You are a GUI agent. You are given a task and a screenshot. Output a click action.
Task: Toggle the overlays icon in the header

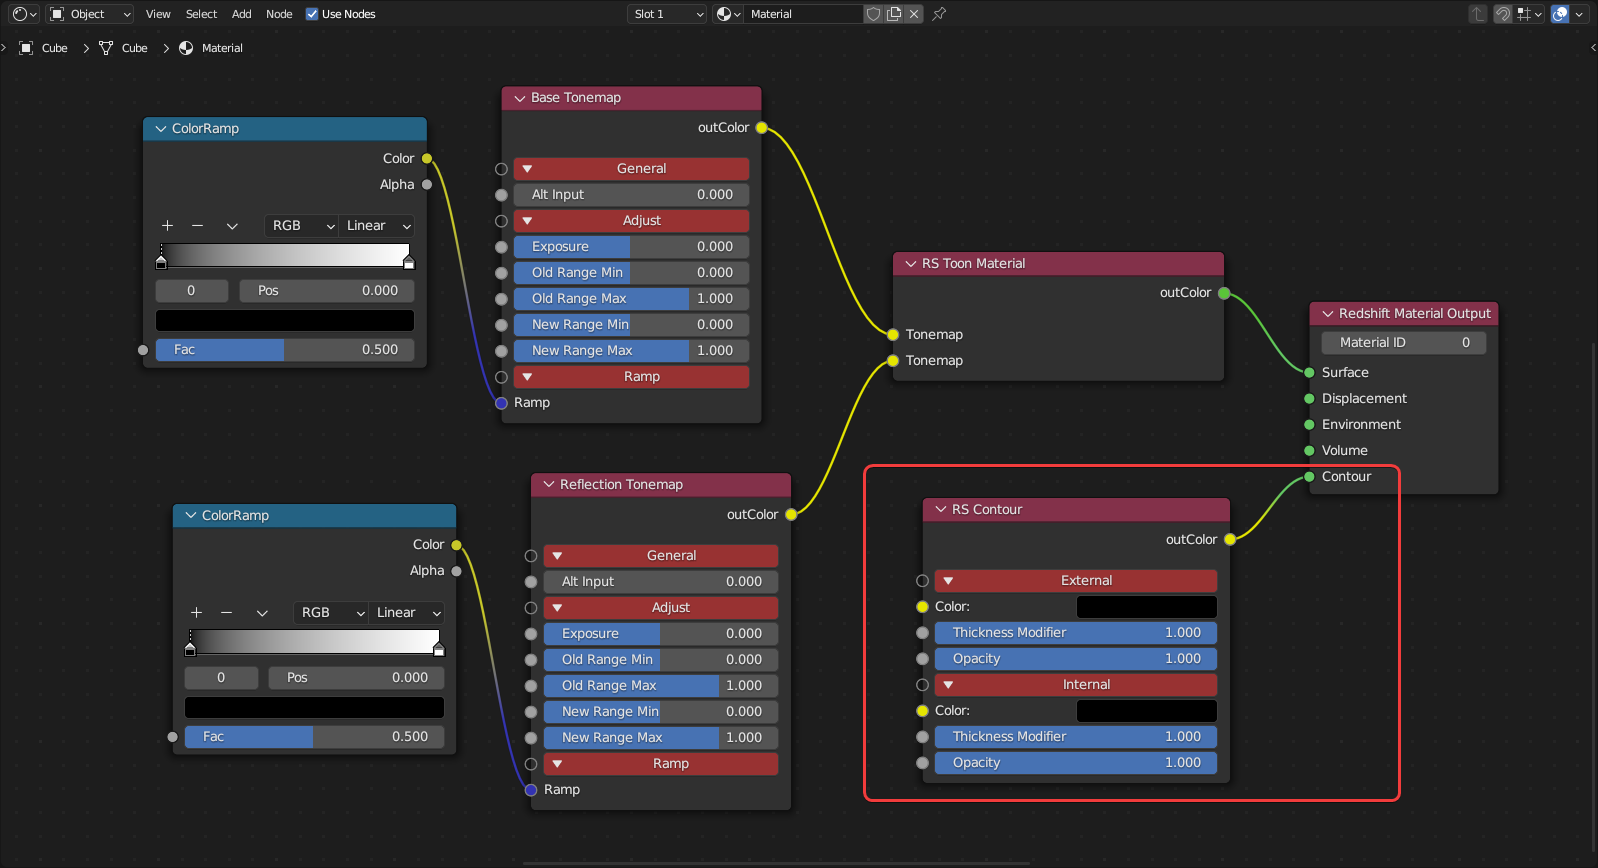pos(1560,14)
